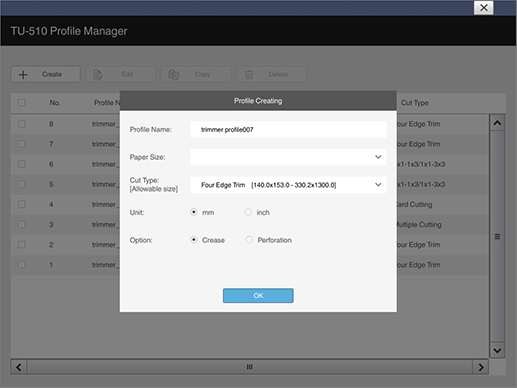Viewport: 517px width, 388px height.
Task: Open the Paper Size dropdown
Action: click(x=288, y=157)
